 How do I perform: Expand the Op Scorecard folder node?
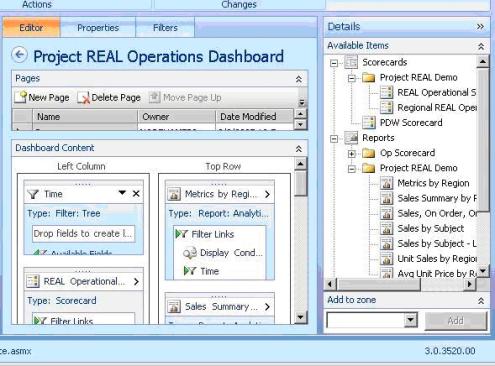[351, 154]
